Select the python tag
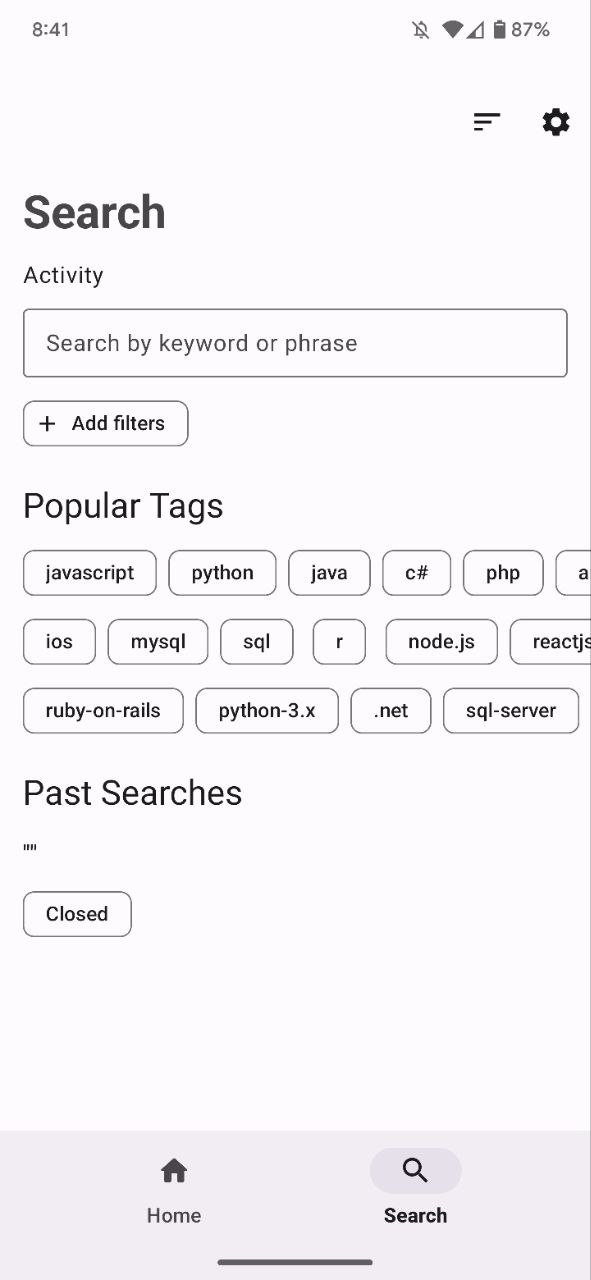Screen dimensions: 591x1280 (222, 573)
